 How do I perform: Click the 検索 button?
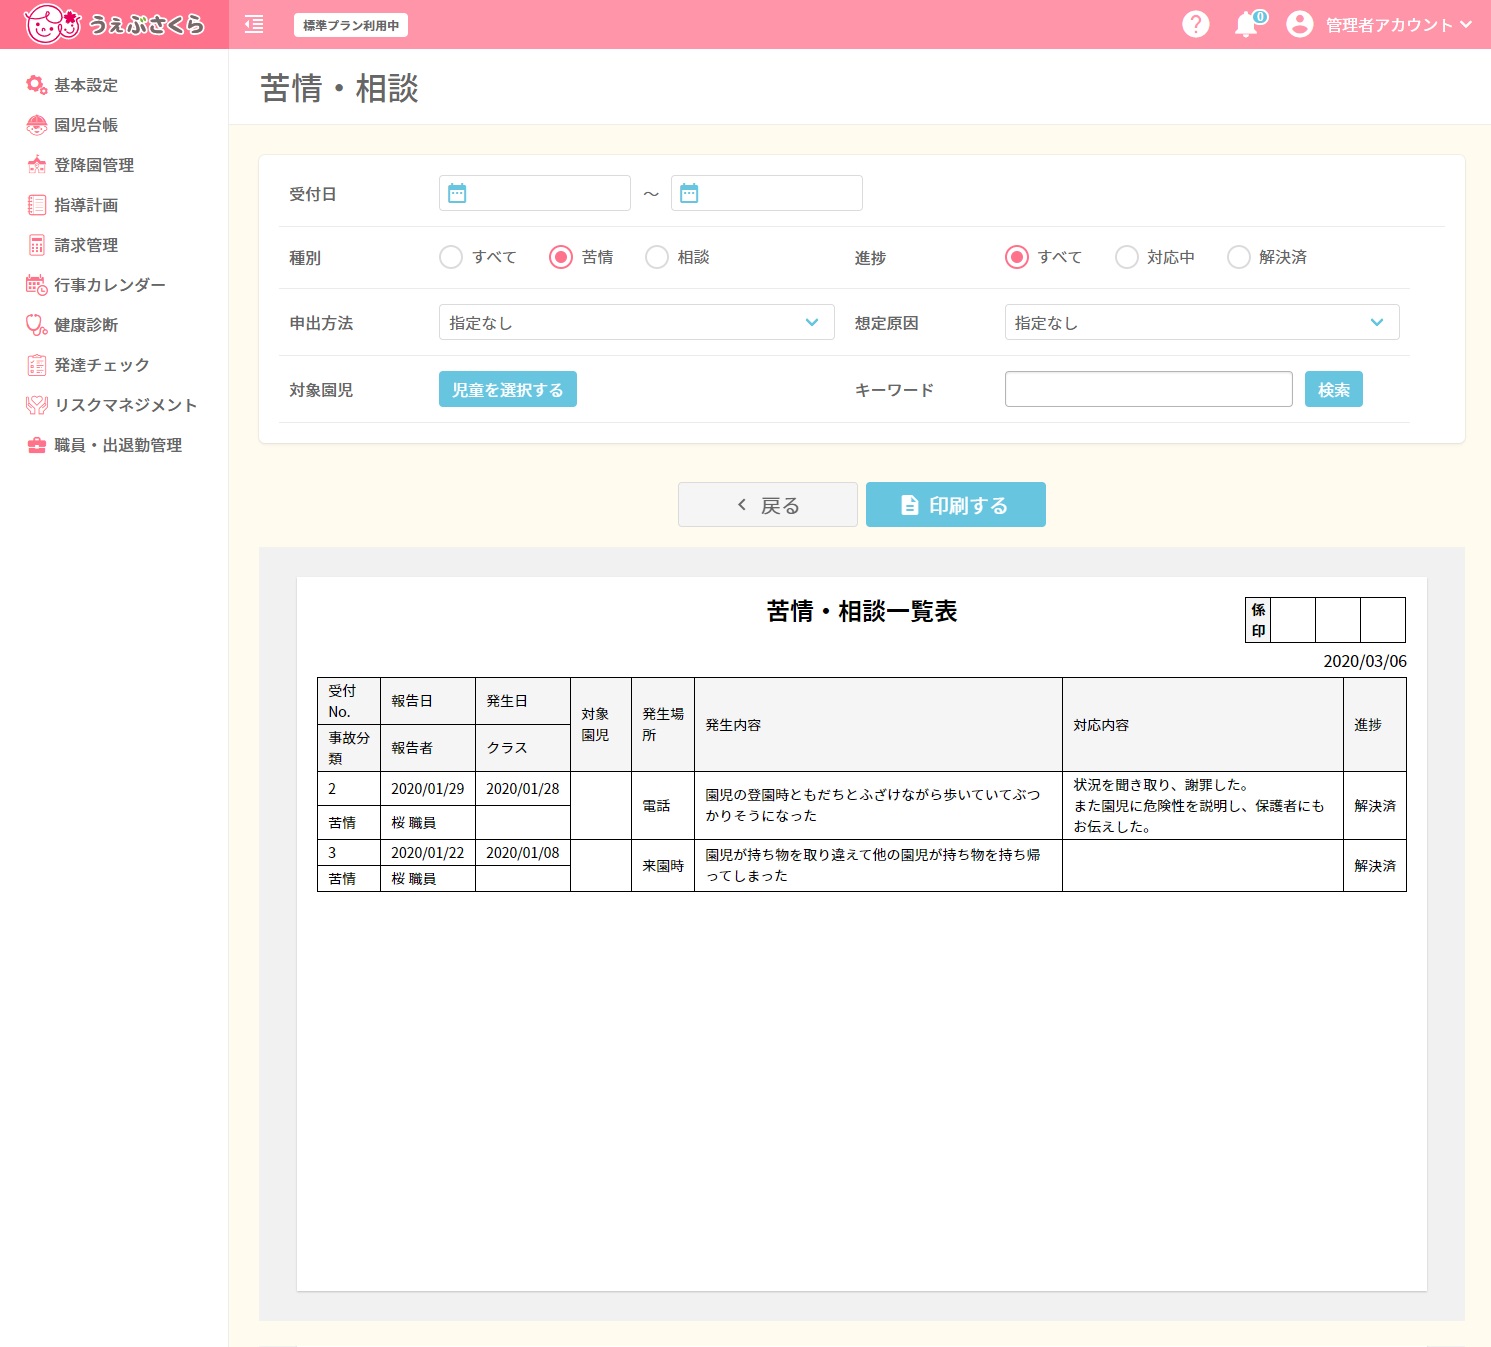(x=1334, y=389)
